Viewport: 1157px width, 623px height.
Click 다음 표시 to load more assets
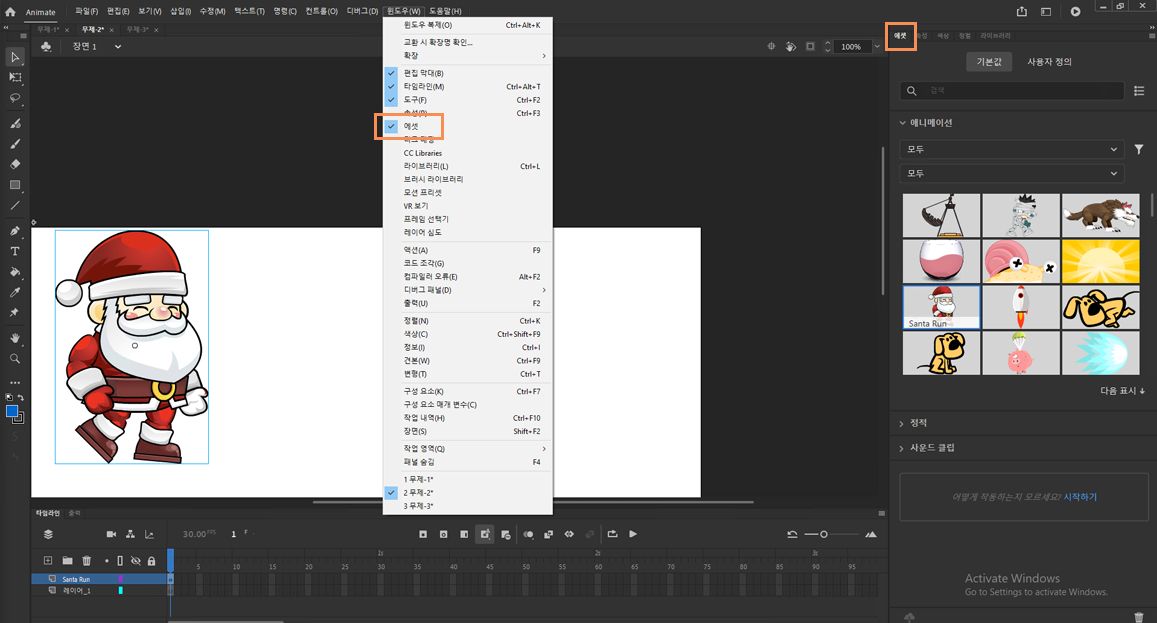click(1122, 391)
